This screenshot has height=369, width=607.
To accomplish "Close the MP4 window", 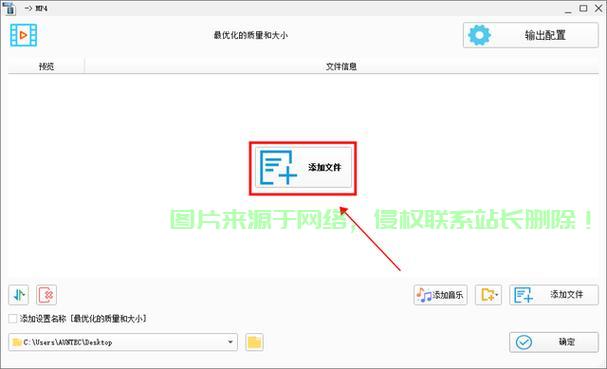I will 598,8.
